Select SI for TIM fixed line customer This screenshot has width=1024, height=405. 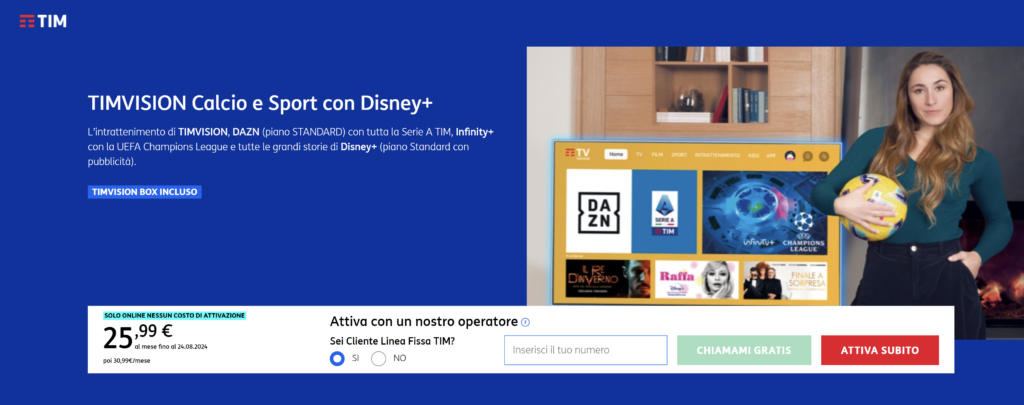[337, 358]
